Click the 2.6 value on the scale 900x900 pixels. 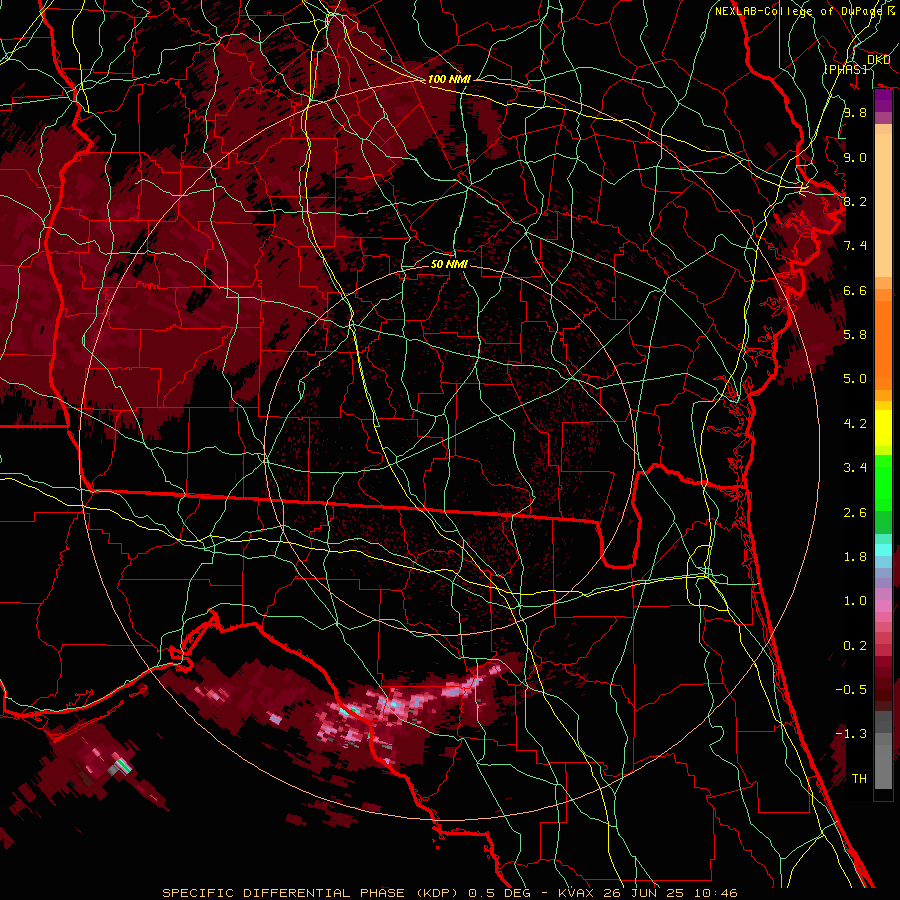click(855, 513)
